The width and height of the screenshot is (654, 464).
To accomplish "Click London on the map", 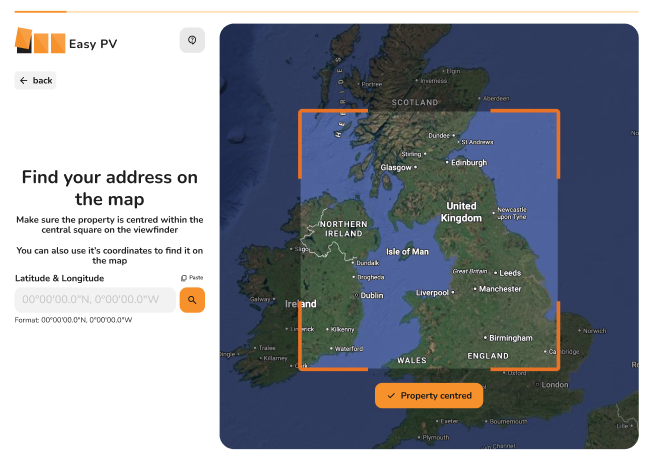I will 555,385.
